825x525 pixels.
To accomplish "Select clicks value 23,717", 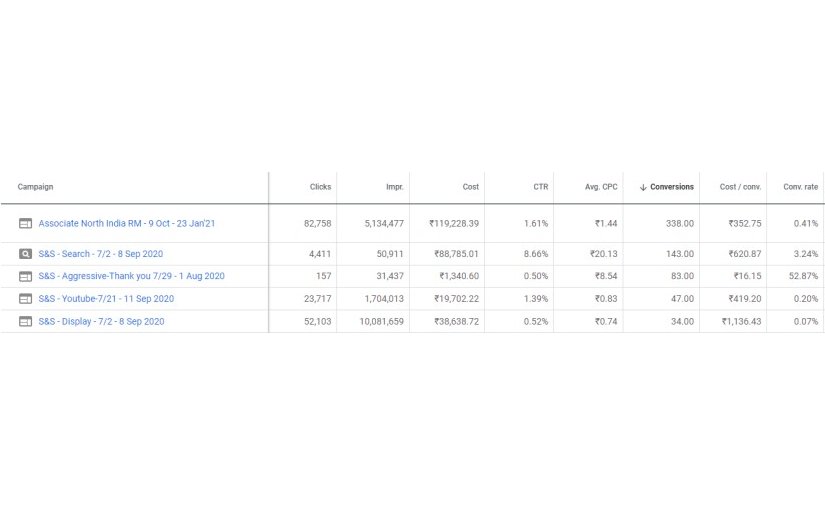I will (x=317, y=299).
